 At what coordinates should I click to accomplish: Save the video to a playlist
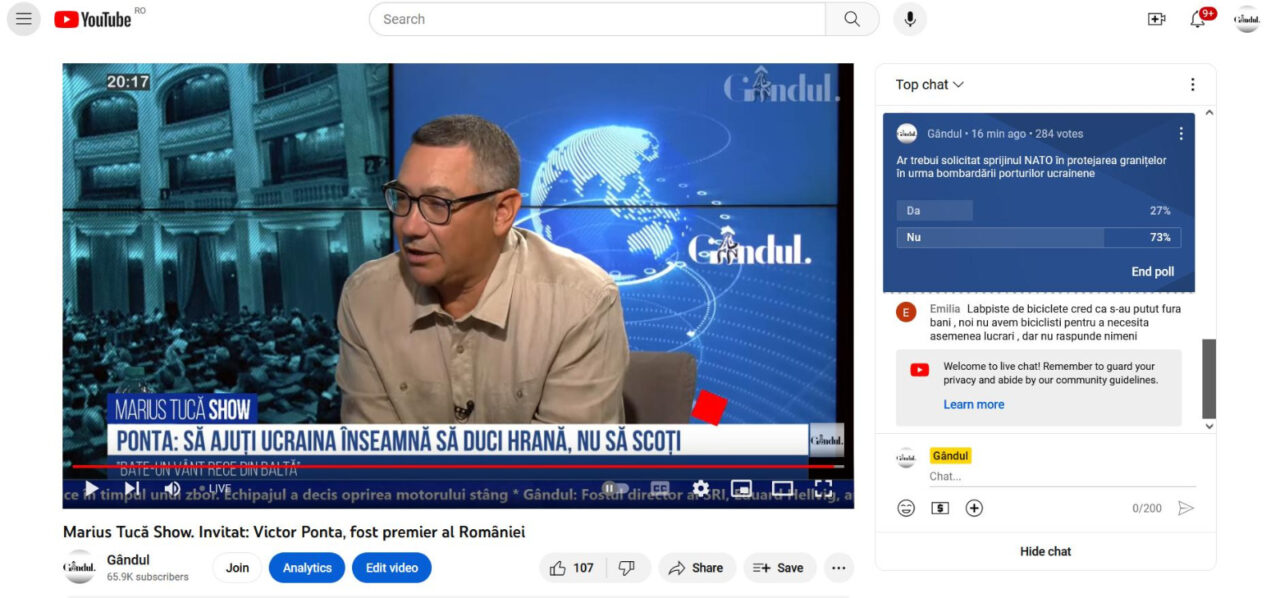point(779,568)
